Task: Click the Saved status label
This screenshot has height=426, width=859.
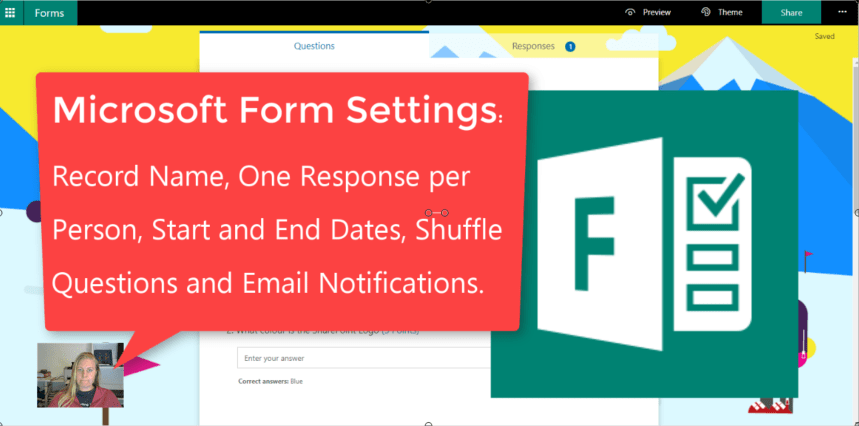Action: [824, 36]
